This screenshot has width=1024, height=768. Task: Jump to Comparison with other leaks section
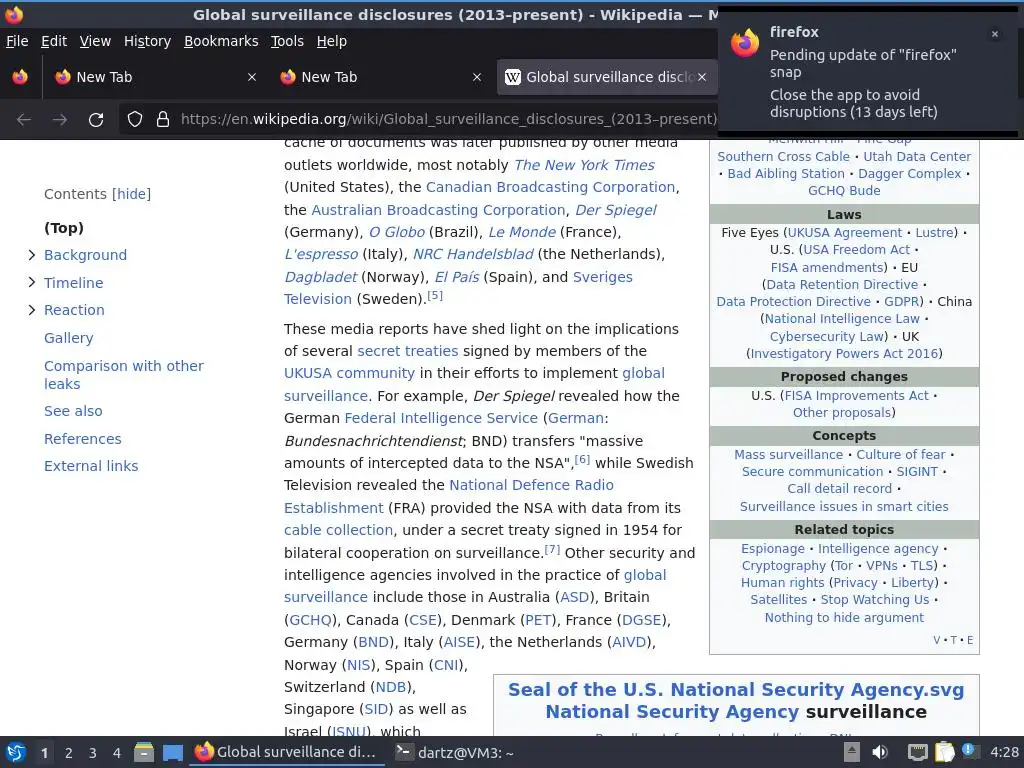pyautogui.click(x=123, y=375)
